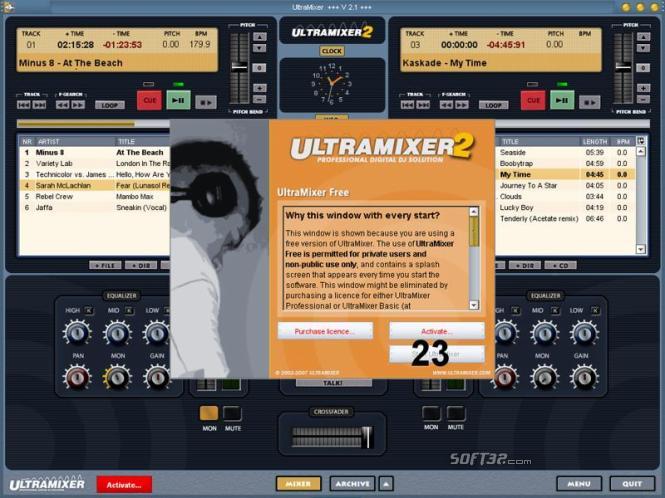Skip to next track on left deck
The height and width of the screenshot is (498, 665).
click(39, 105)
